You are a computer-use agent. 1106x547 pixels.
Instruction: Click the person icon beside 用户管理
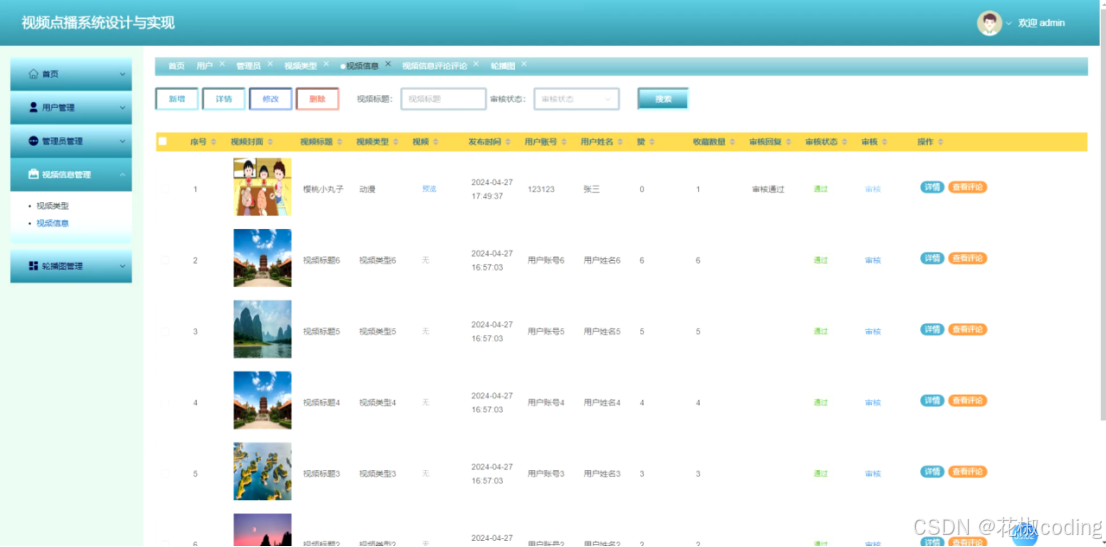point(33,107)
